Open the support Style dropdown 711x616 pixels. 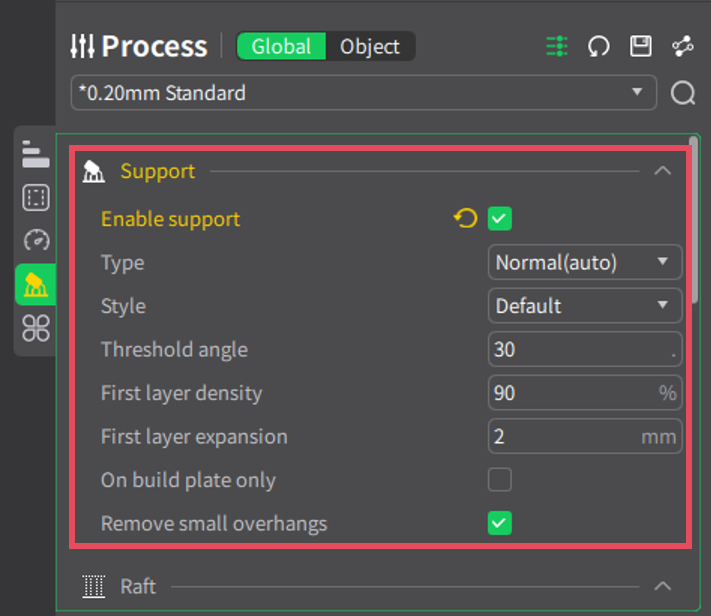click(x=585, y=306)
